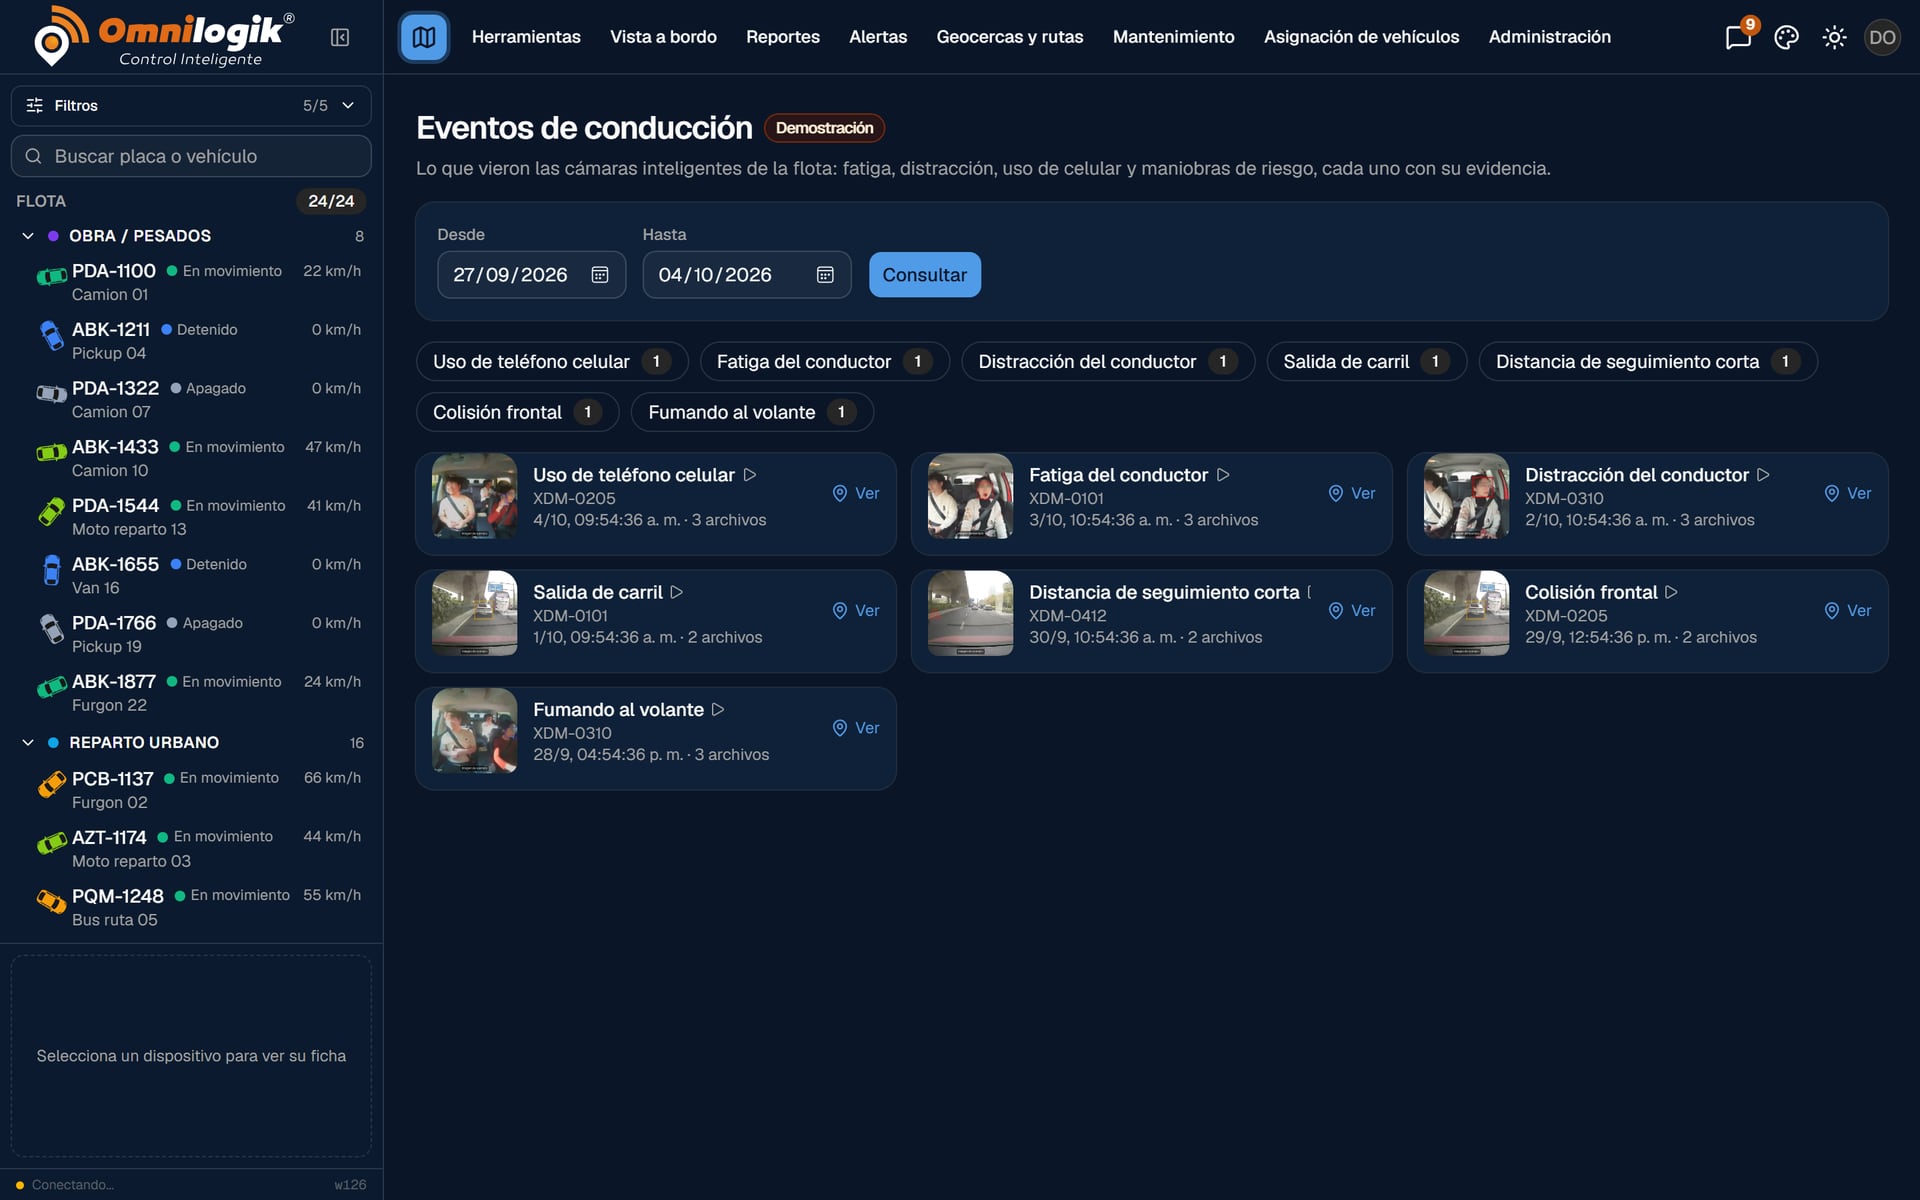The width and height of the screenshot is (1920, 1200).
Task: Open the Alertas menu
Action: (878, 37)
